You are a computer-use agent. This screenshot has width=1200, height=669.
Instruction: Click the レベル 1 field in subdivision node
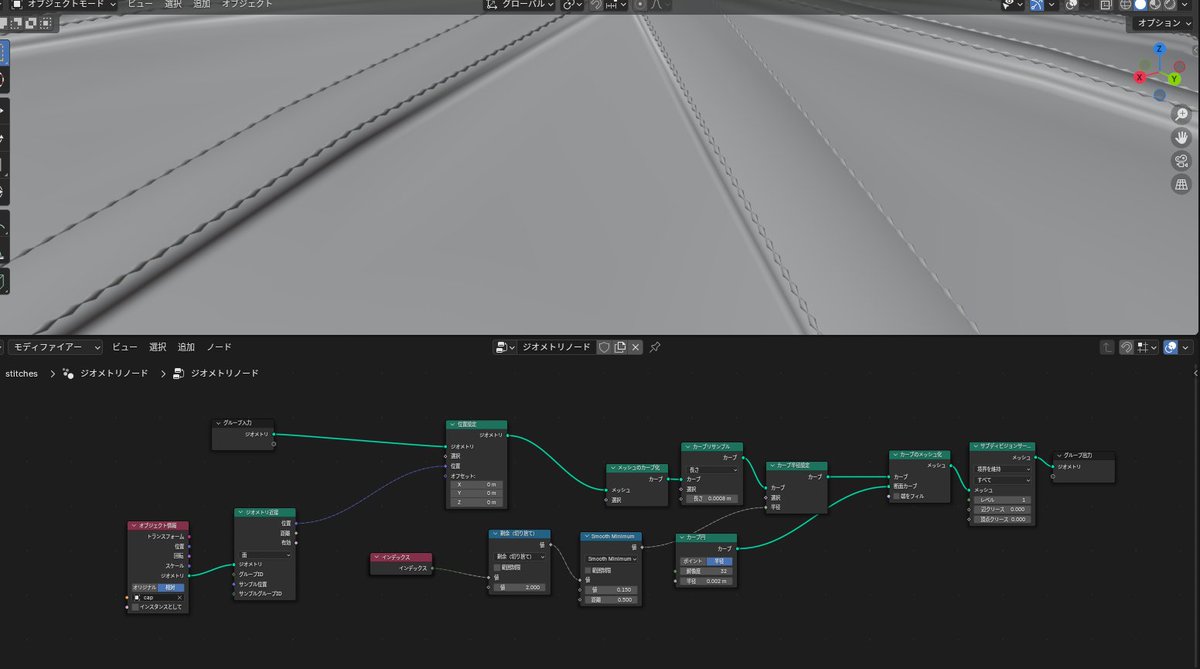[x=1002, y=499]
